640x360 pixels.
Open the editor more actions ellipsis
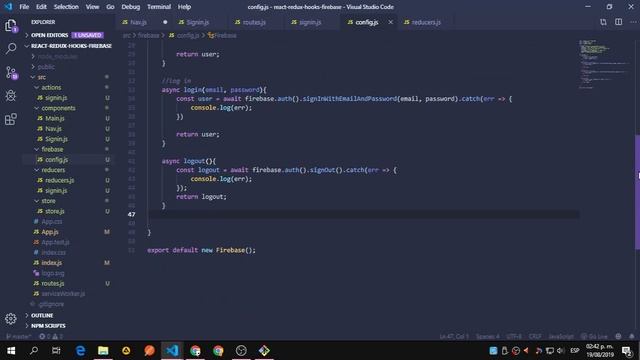633,22
